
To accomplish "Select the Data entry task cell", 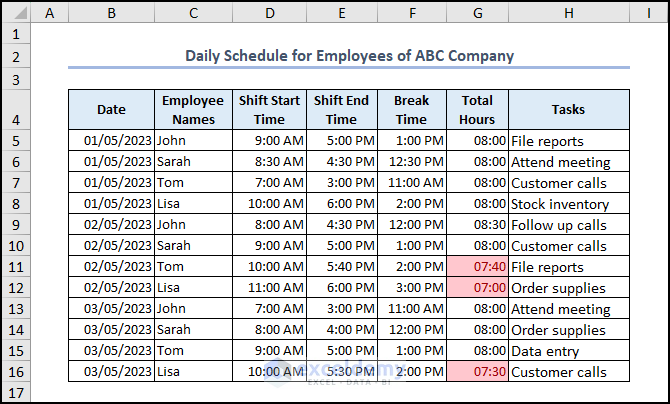I will (568, 351).
